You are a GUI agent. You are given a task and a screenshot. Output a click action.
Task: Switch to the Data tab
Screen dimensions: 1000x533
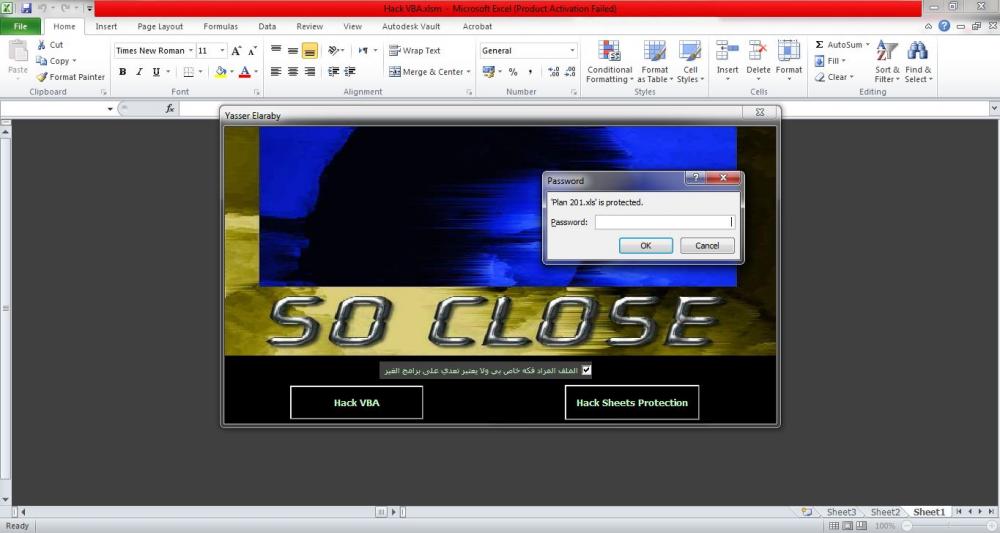click(267, 26)
